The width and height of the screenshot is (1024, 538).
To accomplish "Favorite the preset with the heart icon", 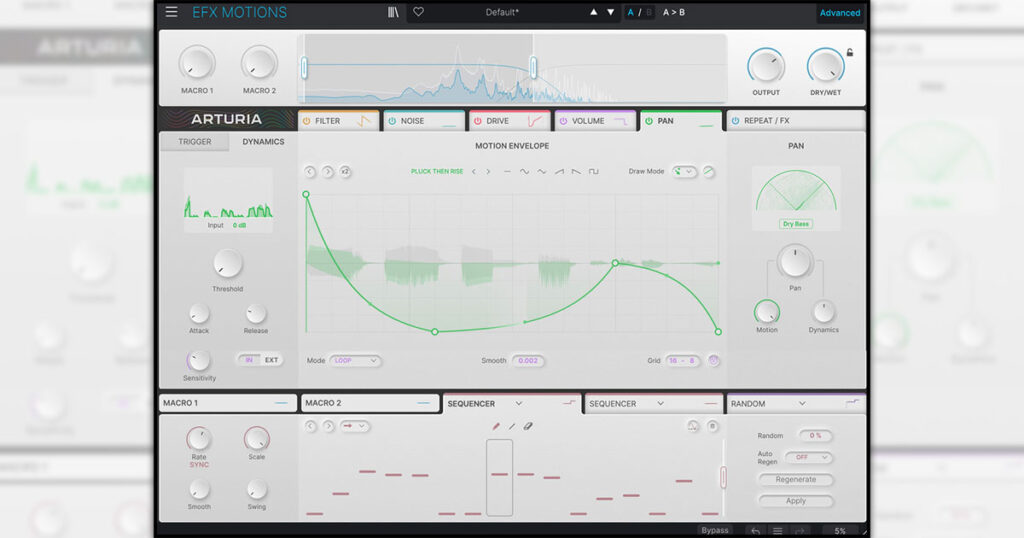I will [419, 12].
